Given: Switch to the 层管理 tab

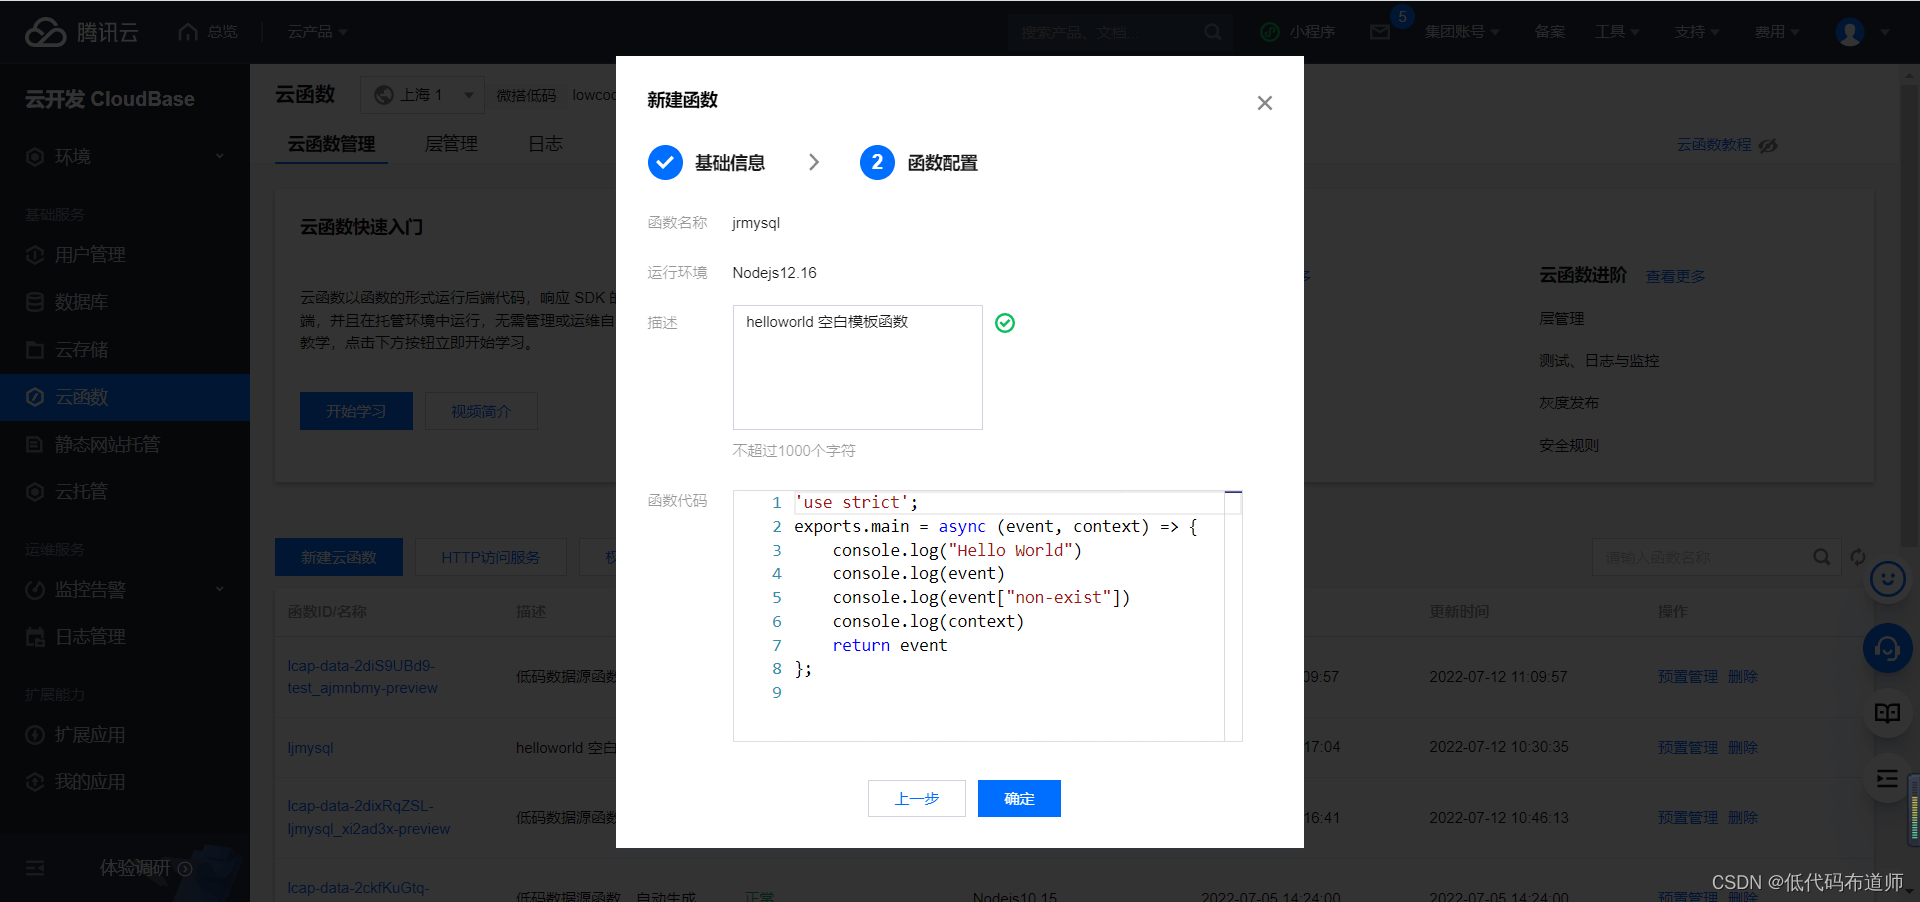Looking at the screenshot, I should [x=451, y=144].
